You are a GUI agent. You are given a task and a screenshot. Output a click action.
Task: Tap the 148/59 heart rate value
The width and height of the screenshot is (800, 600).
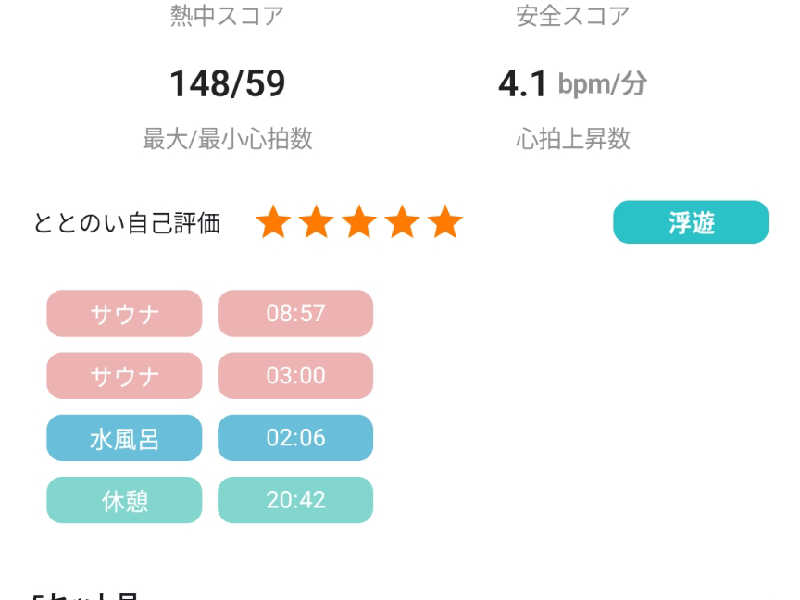pos(227,84)
